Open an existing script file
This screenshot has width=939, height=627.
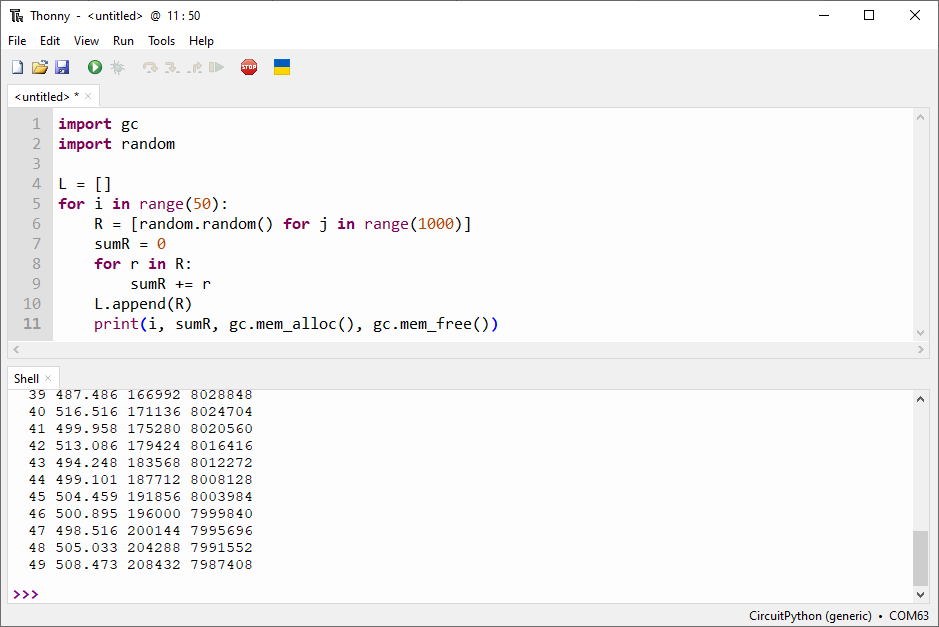(x=39, y=67)
